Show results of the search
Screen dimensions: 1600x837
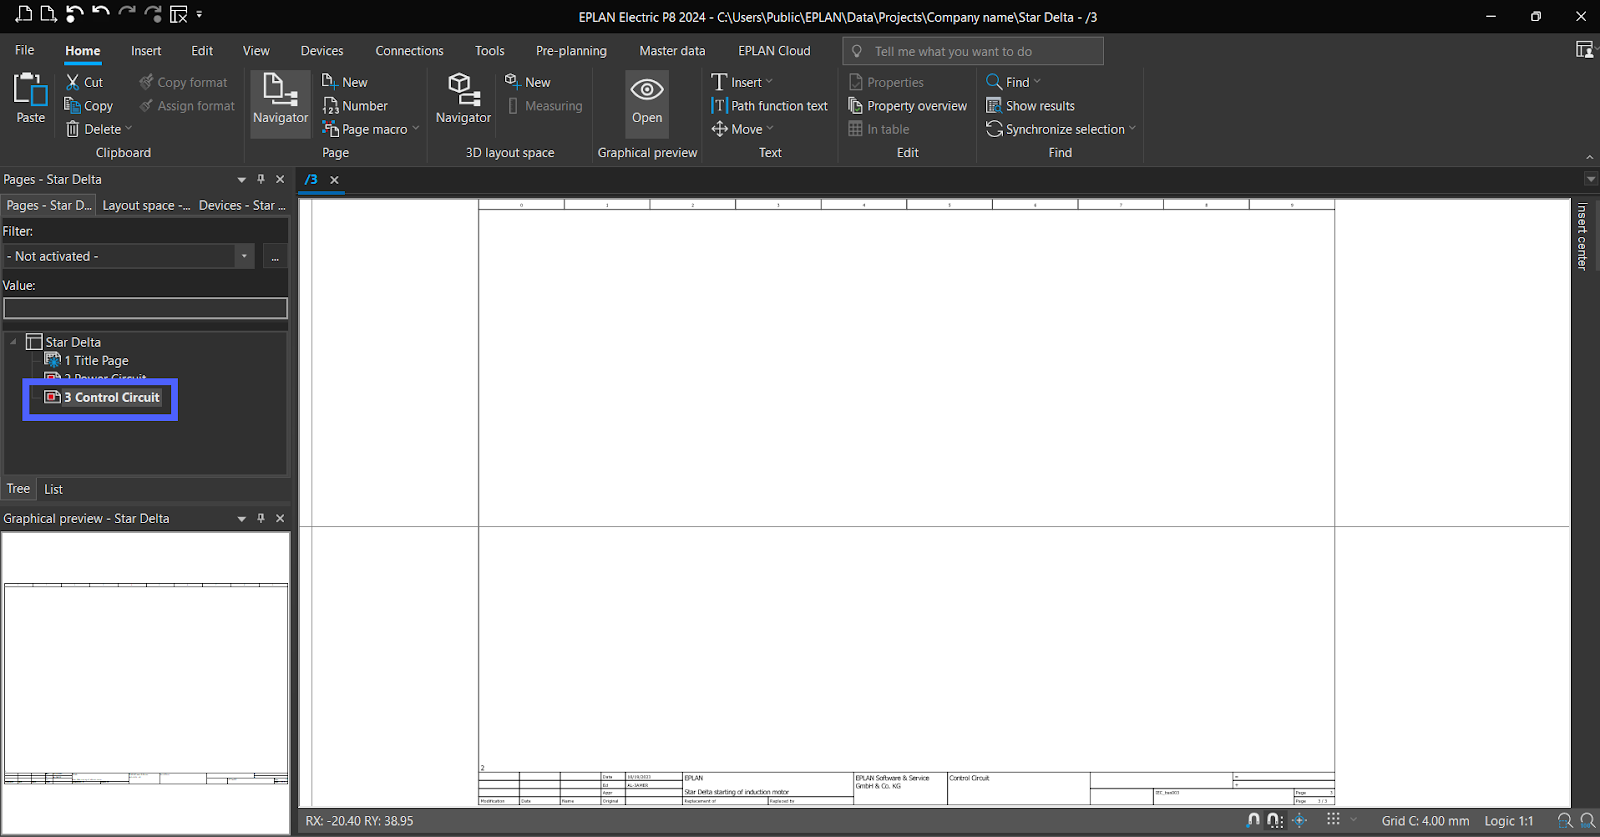tap(1030, 106)
